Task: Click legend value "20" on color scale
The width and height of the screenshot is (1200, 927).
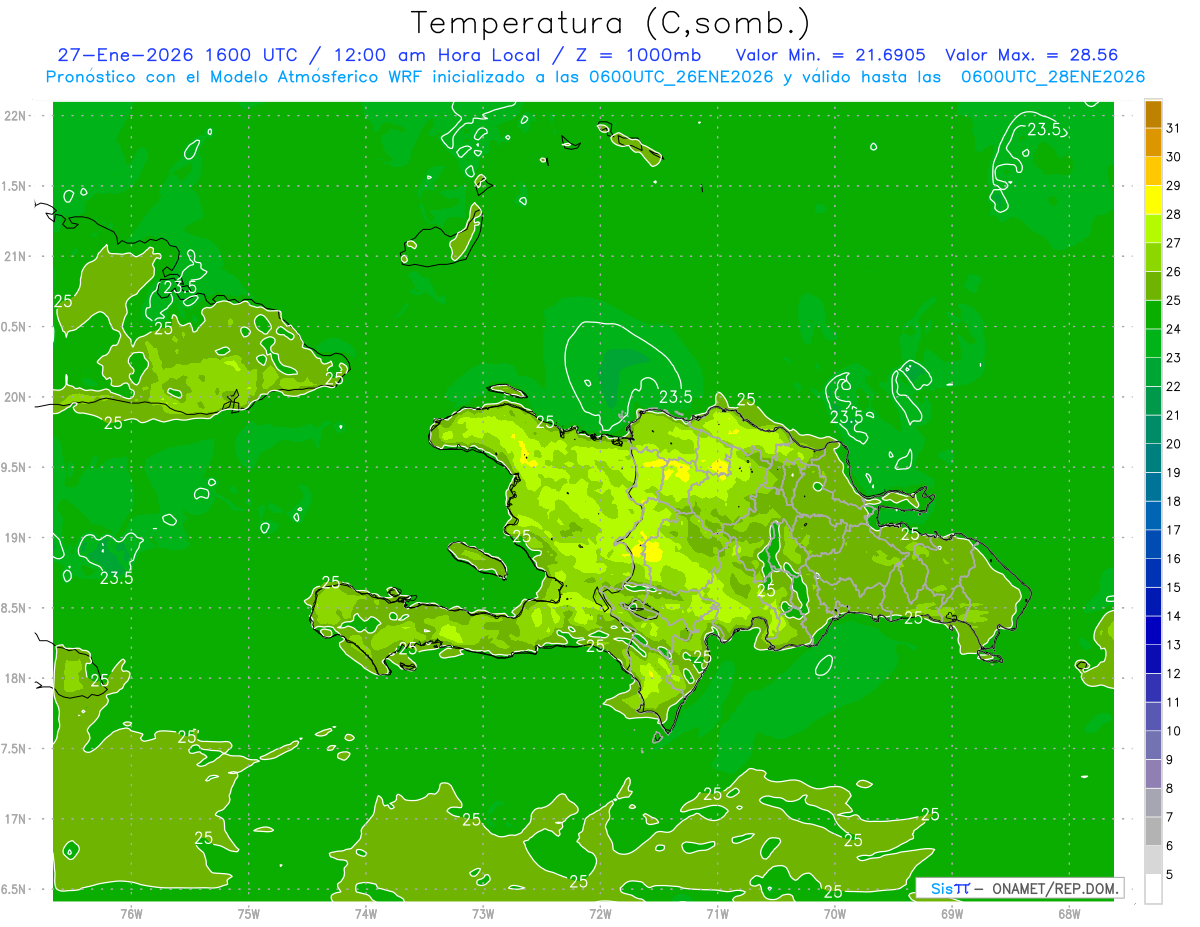Action: [x=1173, y=444]
